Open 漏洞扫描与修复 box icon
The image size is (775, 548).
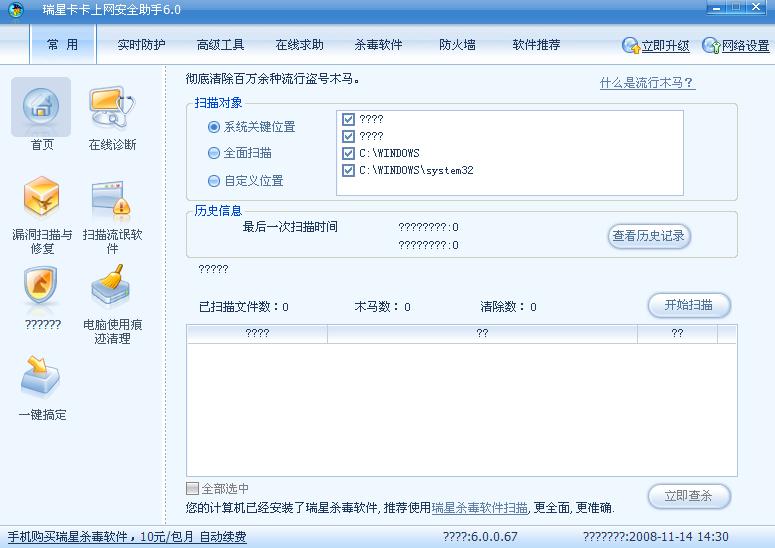tap(42, 197)
